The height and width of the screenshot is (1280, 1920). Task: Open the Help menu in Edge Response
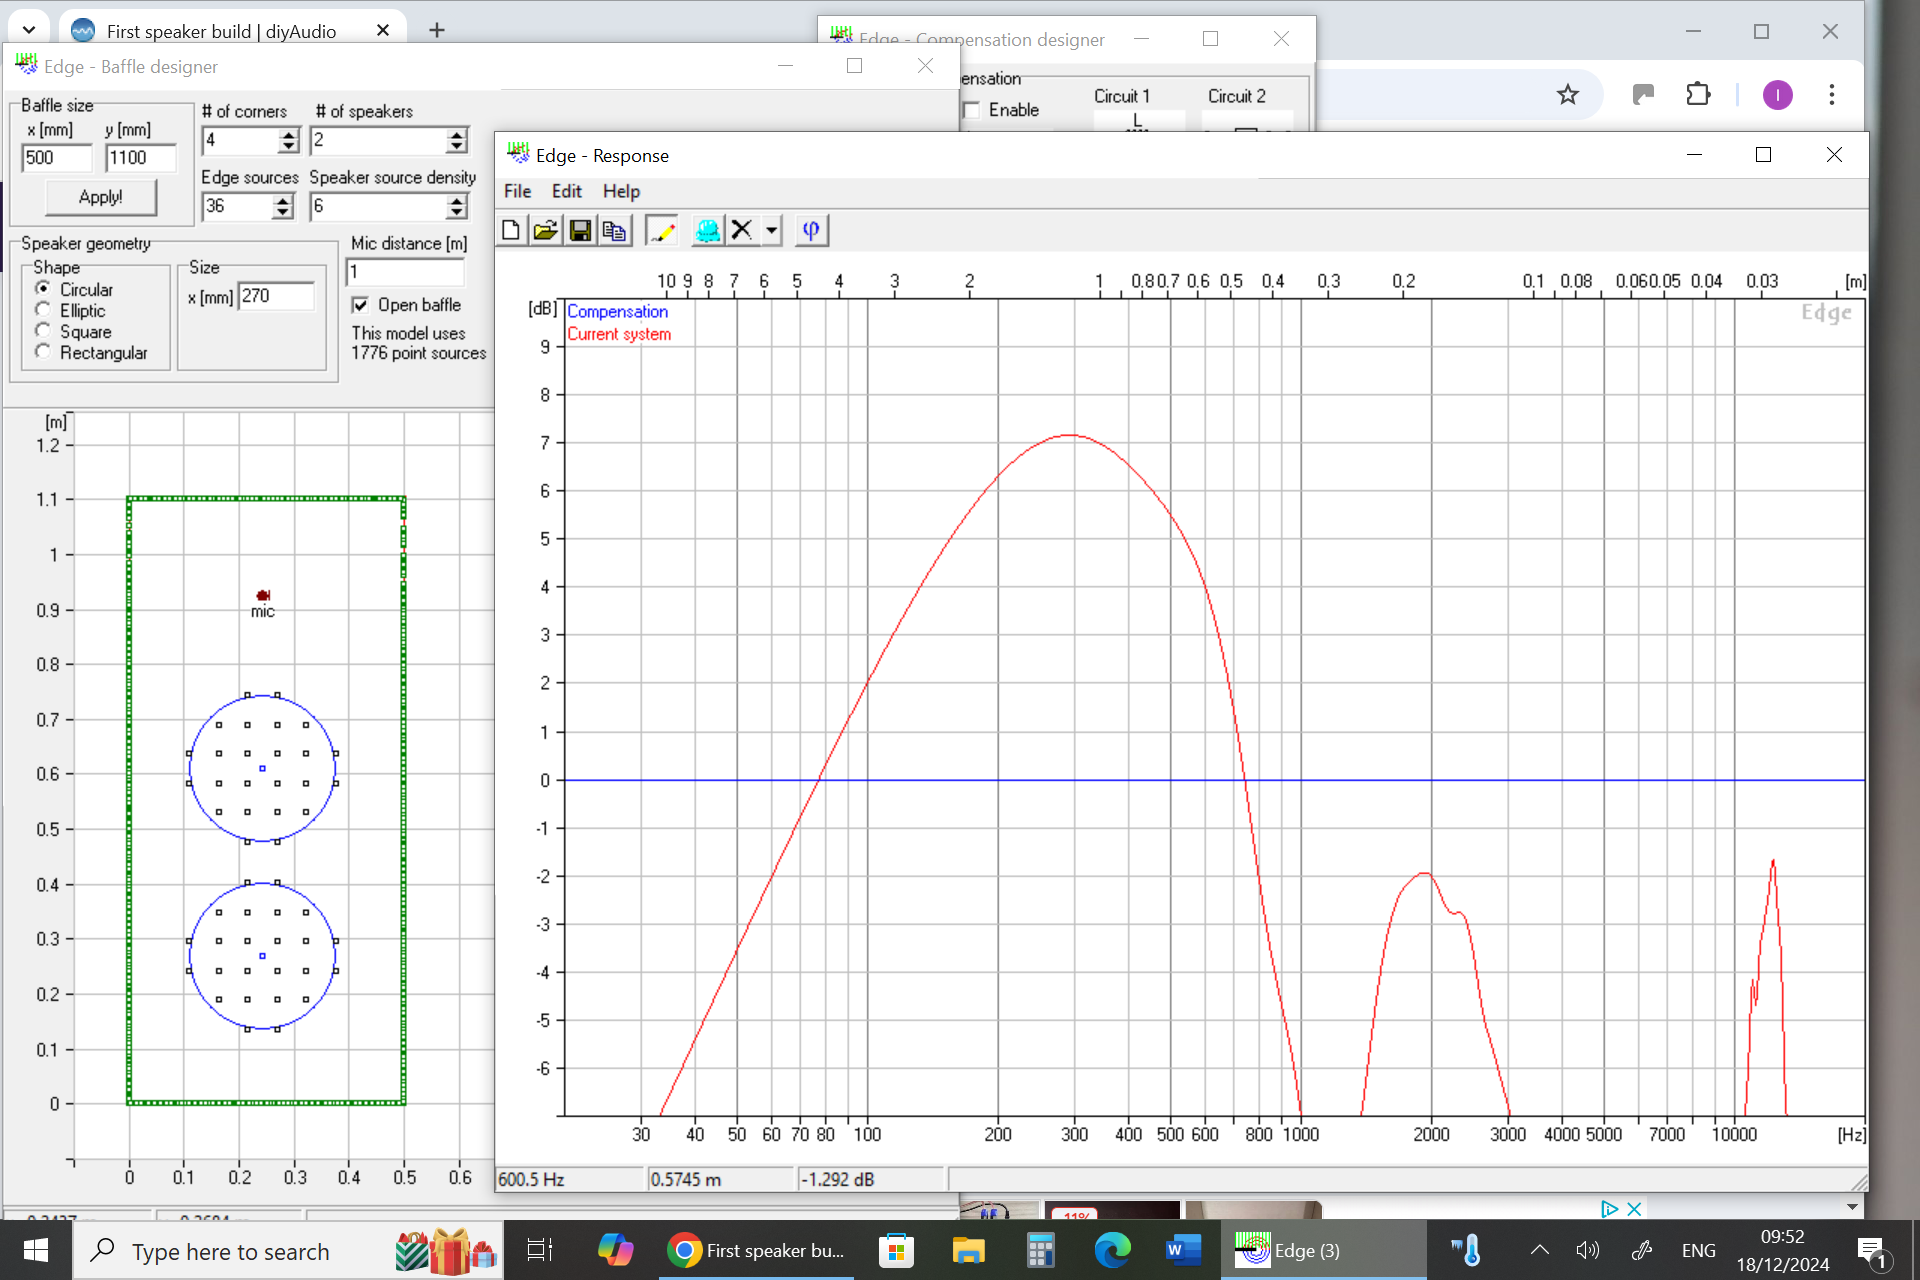[x=621, y=191]
